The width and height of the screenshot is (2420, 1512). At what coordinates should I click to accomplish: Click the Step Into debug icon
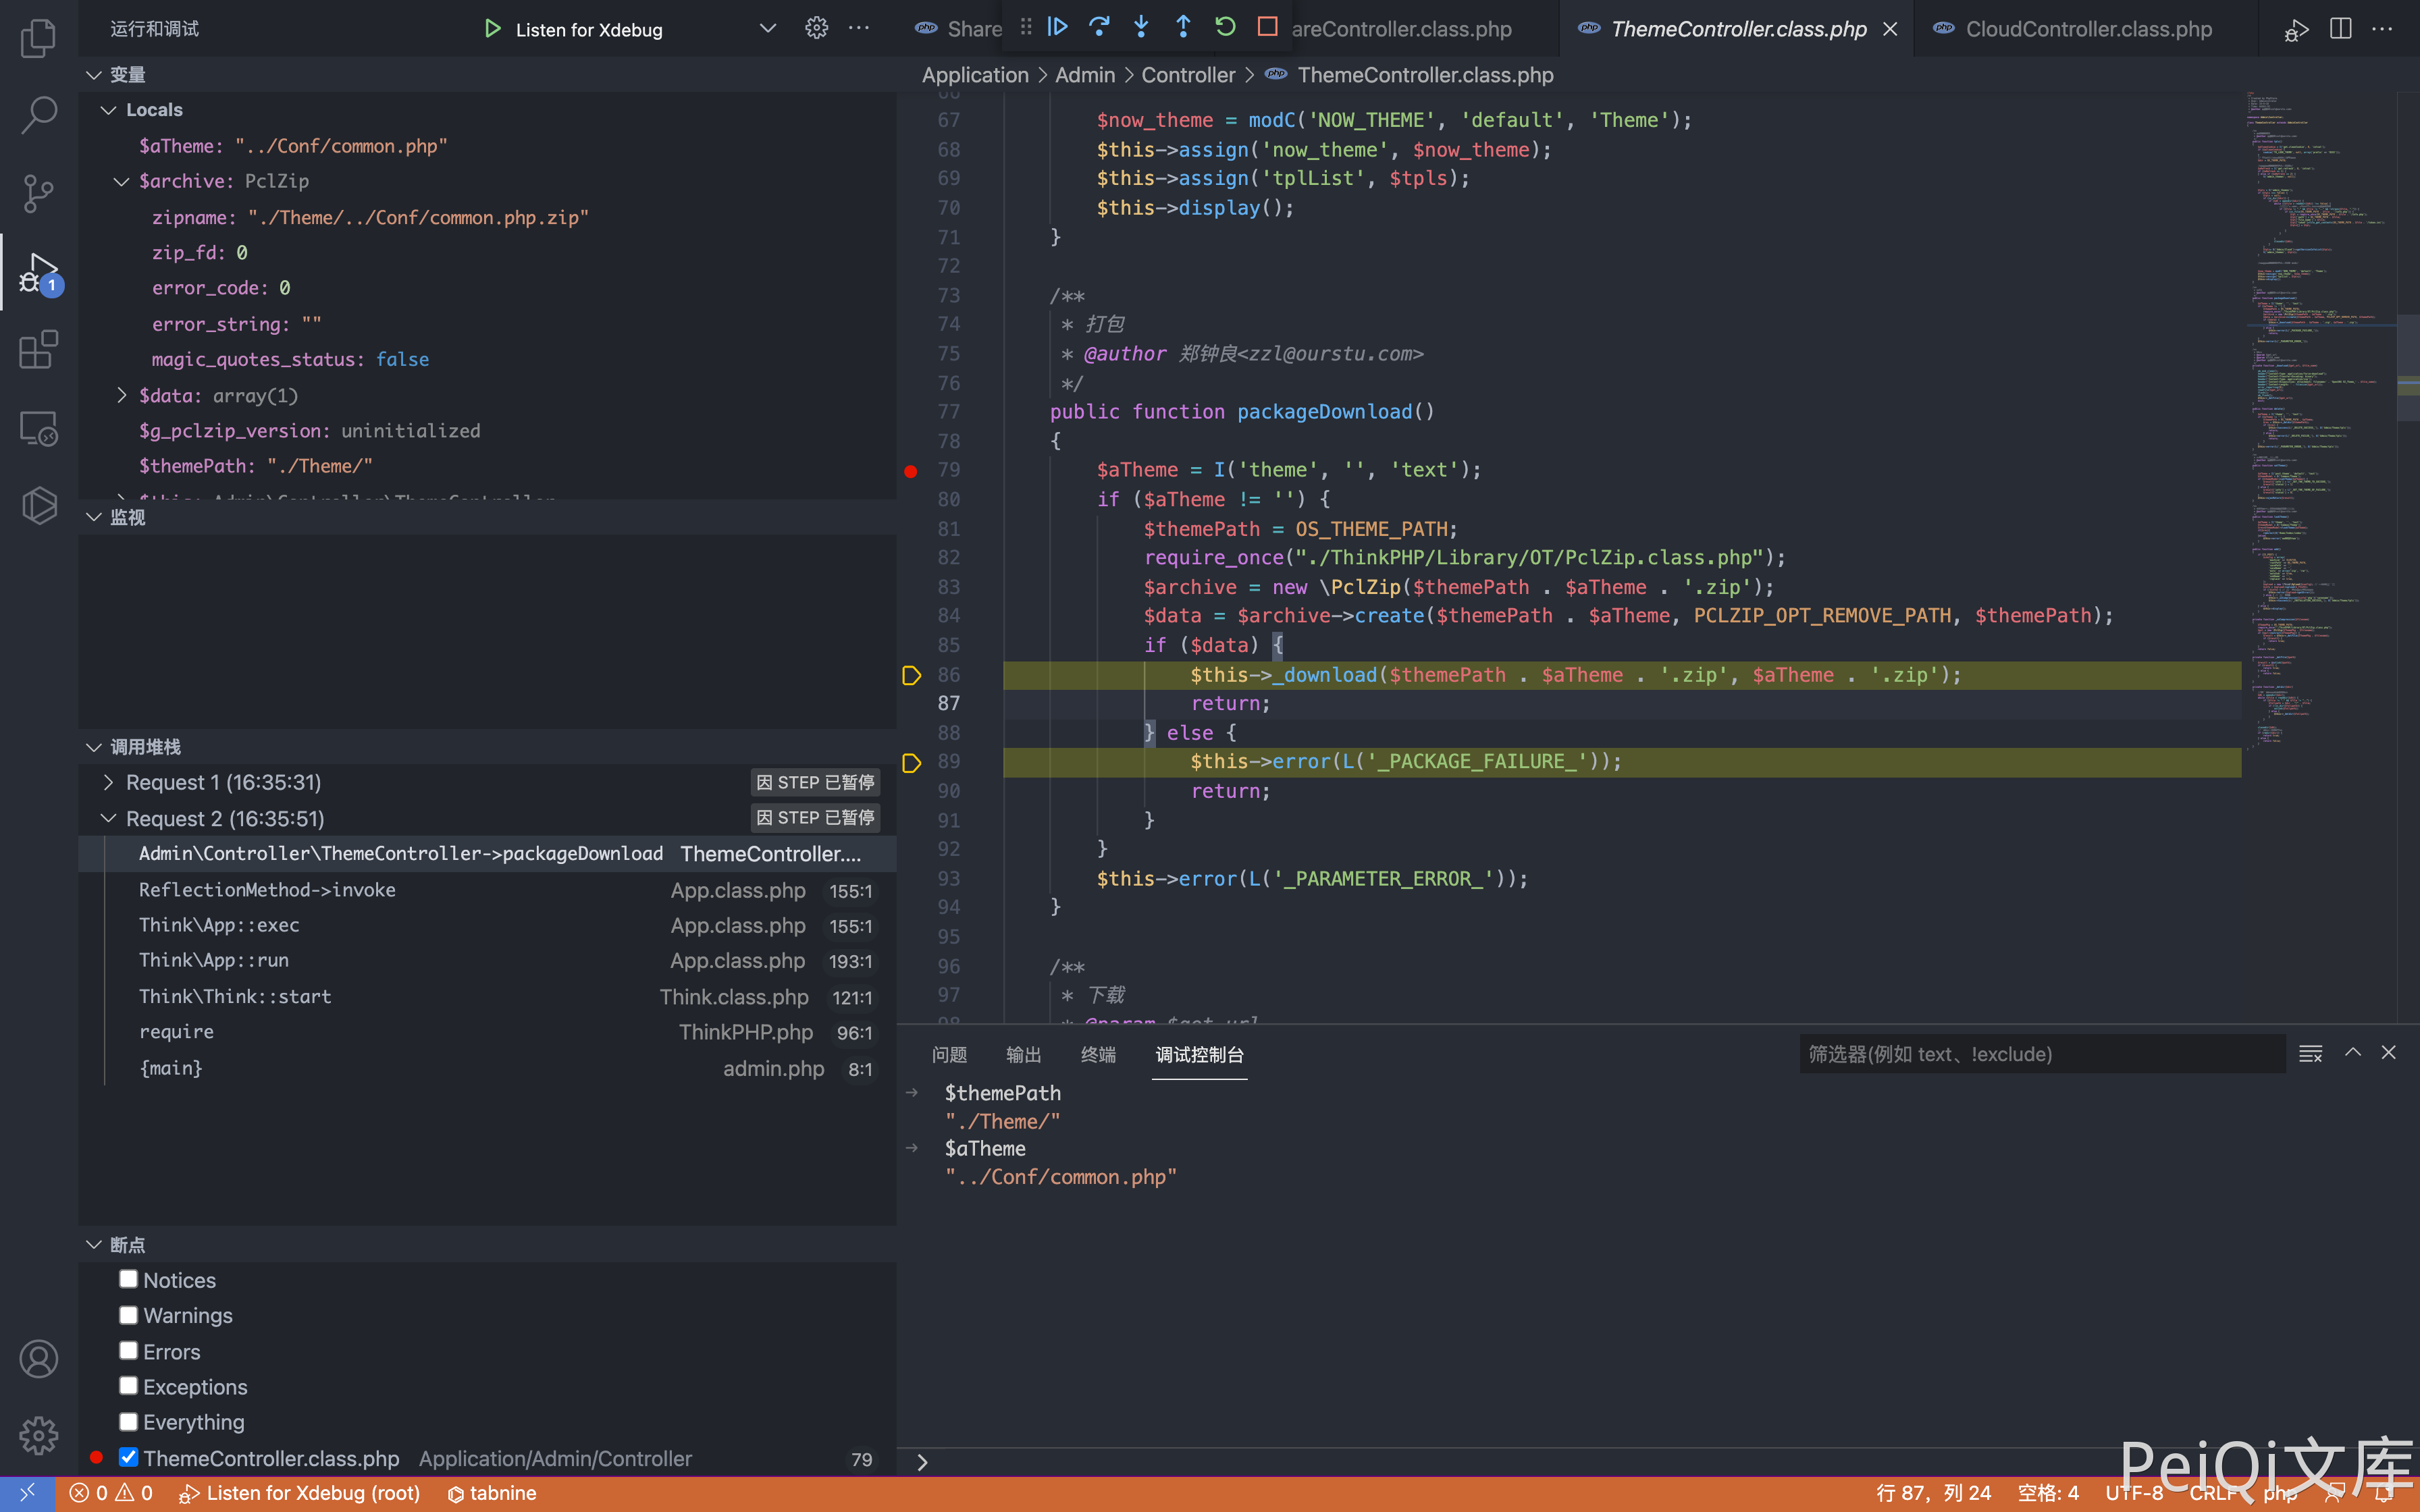(1141, 27)
